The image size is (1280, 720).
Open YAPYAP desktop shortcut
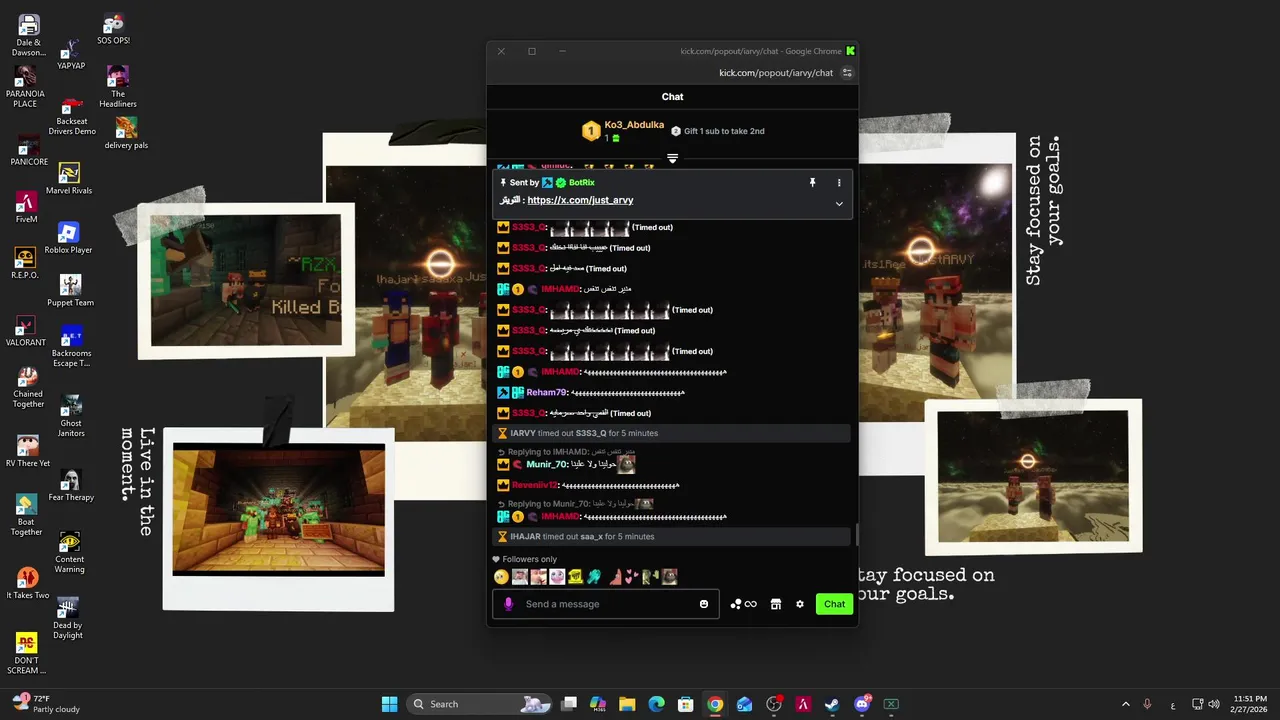pyautogui.click(x=71, y=54)
